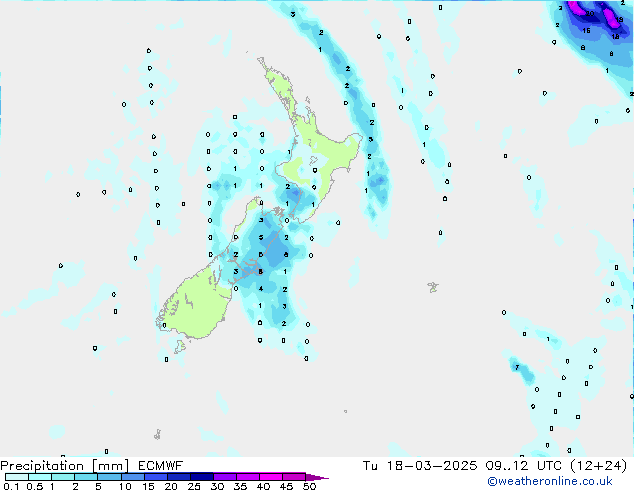Click the 1–2 mm legend color swatch

[63, 477]
